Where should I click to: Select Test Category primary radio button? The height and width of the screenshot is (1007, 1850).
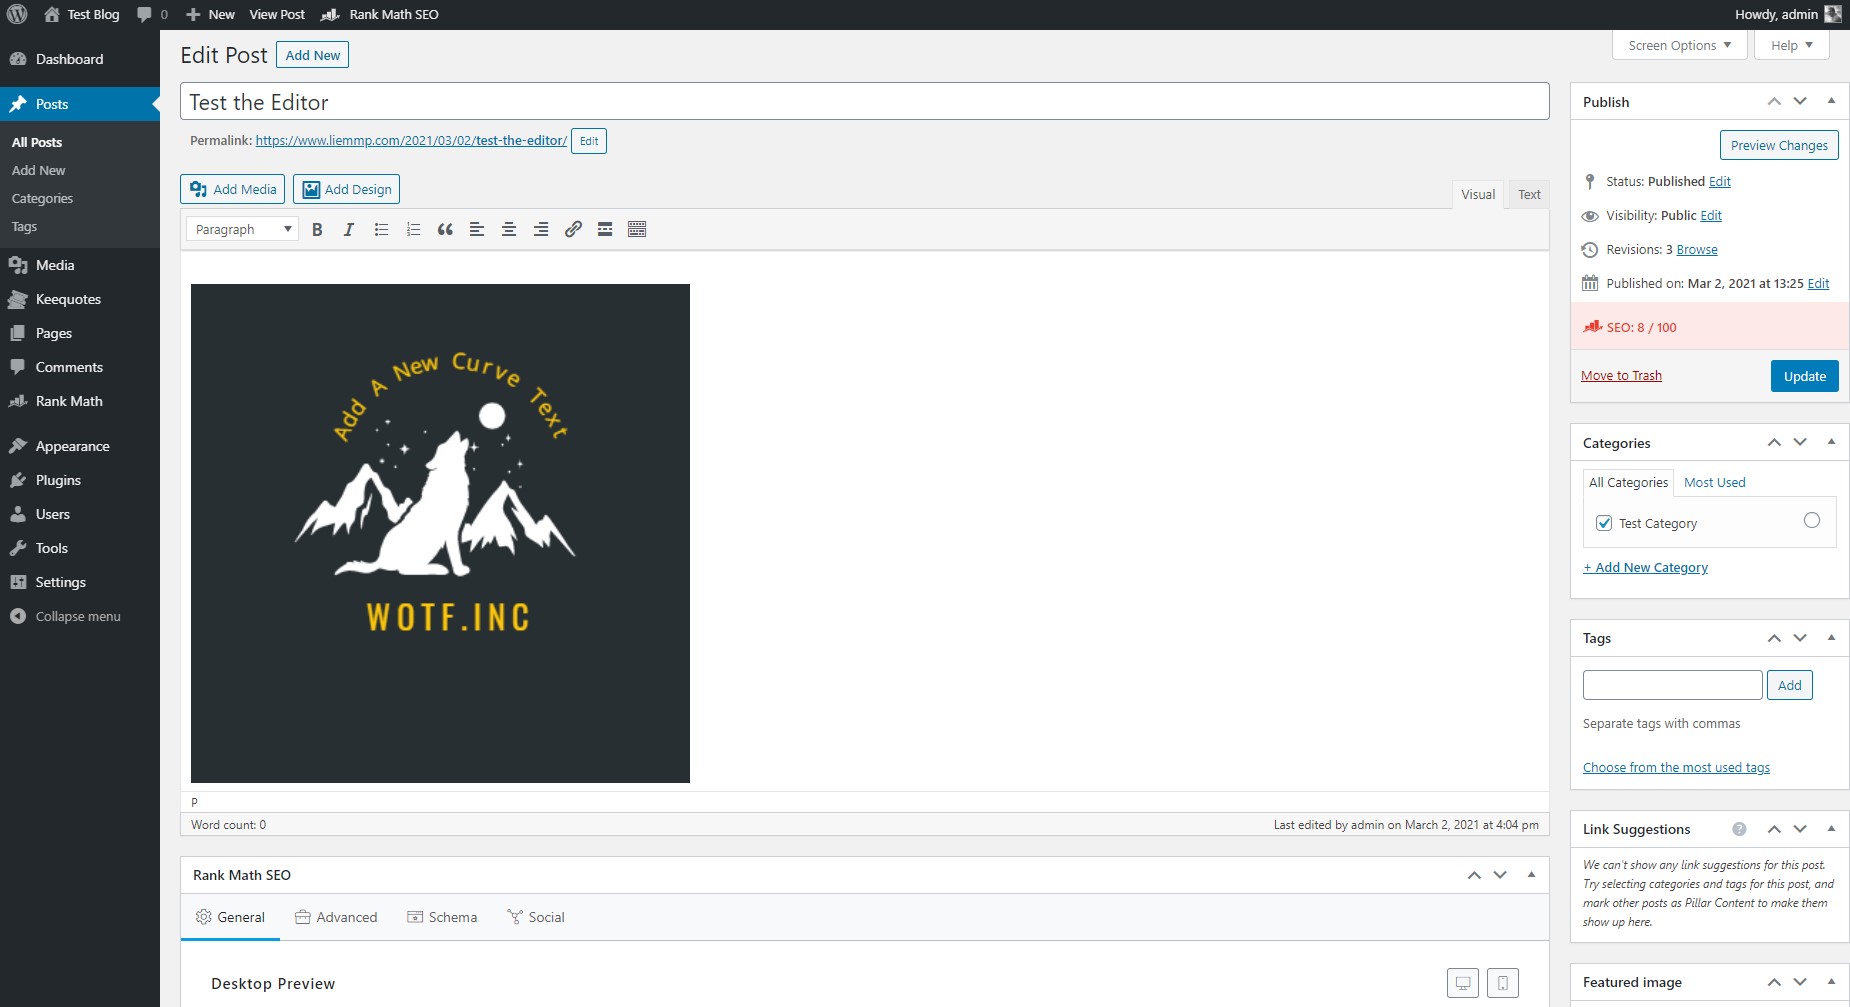click(x=1812, y=520)
